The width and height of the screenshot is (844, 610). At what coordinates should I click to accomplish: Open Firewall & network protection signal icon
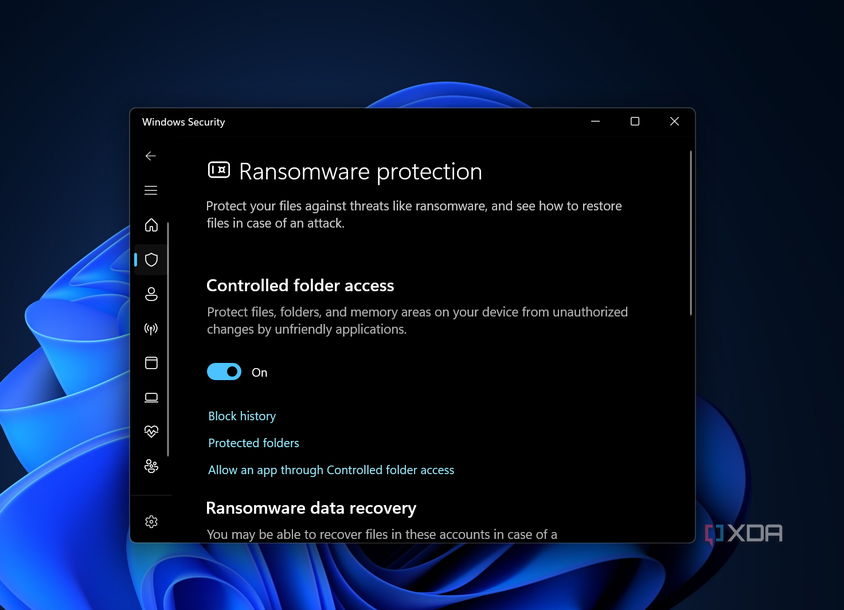pyautogui.click(x=151, y=328)
